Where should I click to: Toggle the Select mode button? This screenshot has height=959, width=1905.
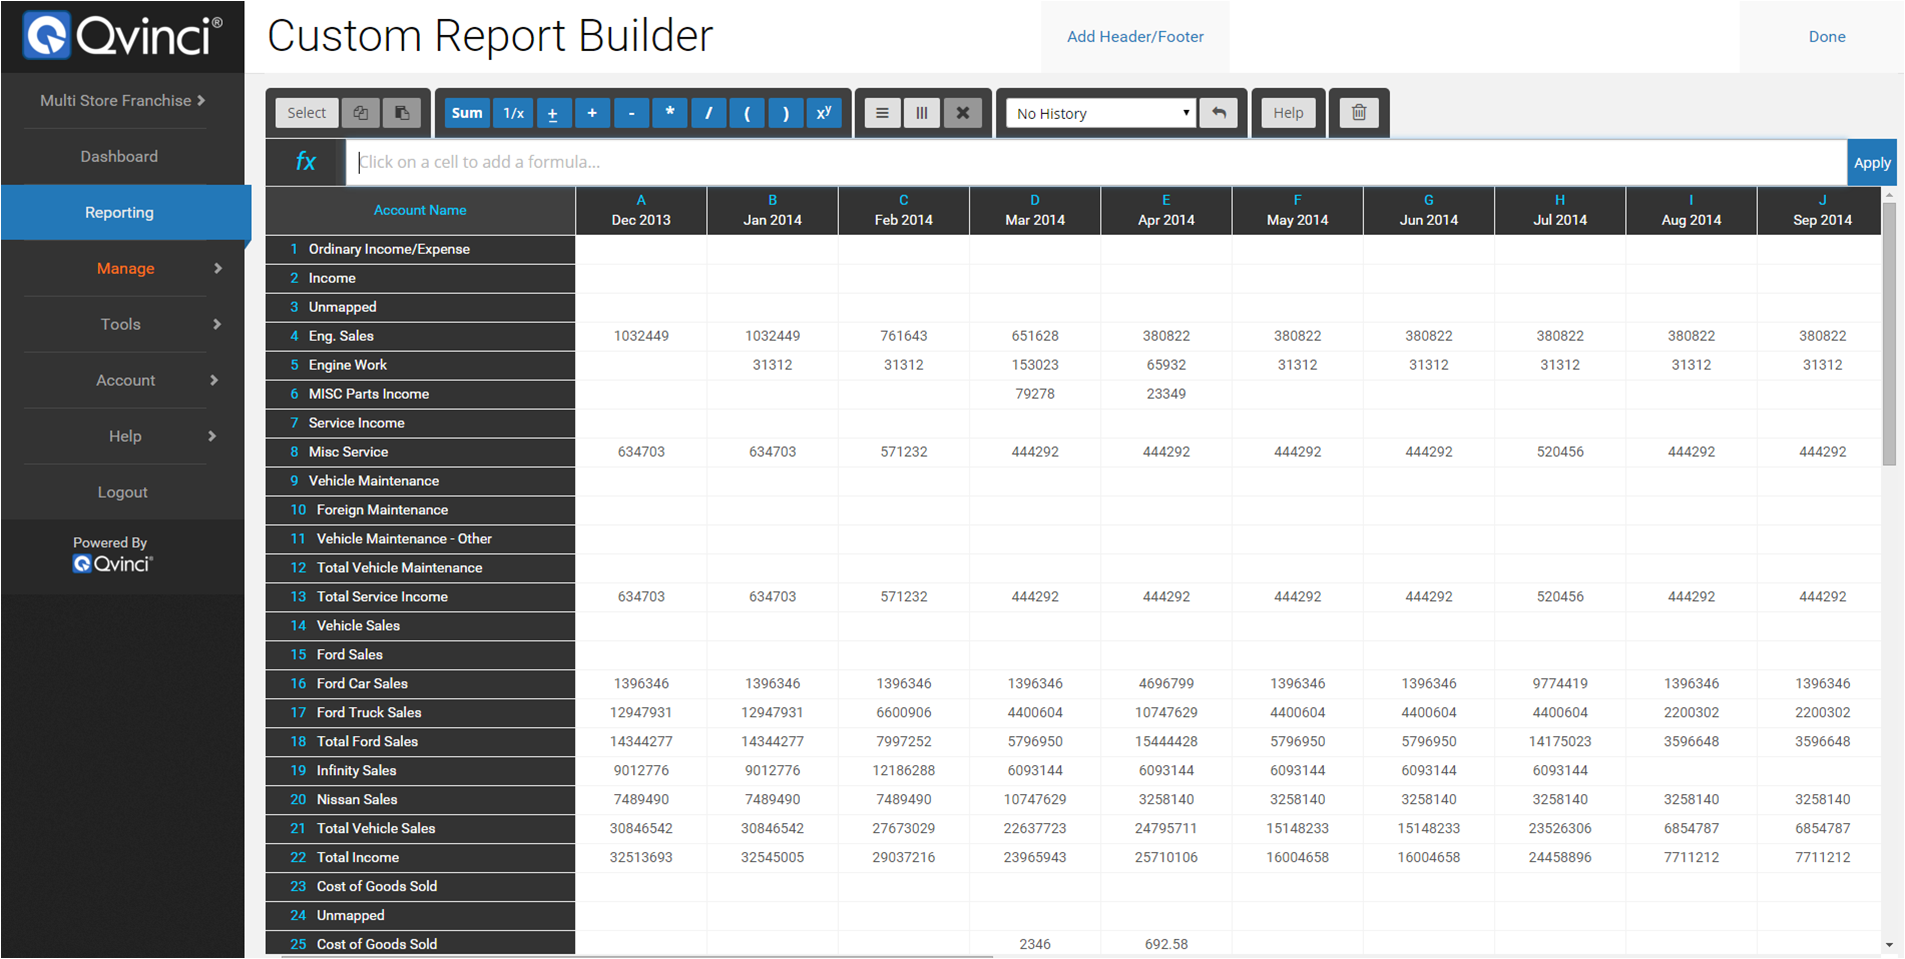[x=306, y=113]
